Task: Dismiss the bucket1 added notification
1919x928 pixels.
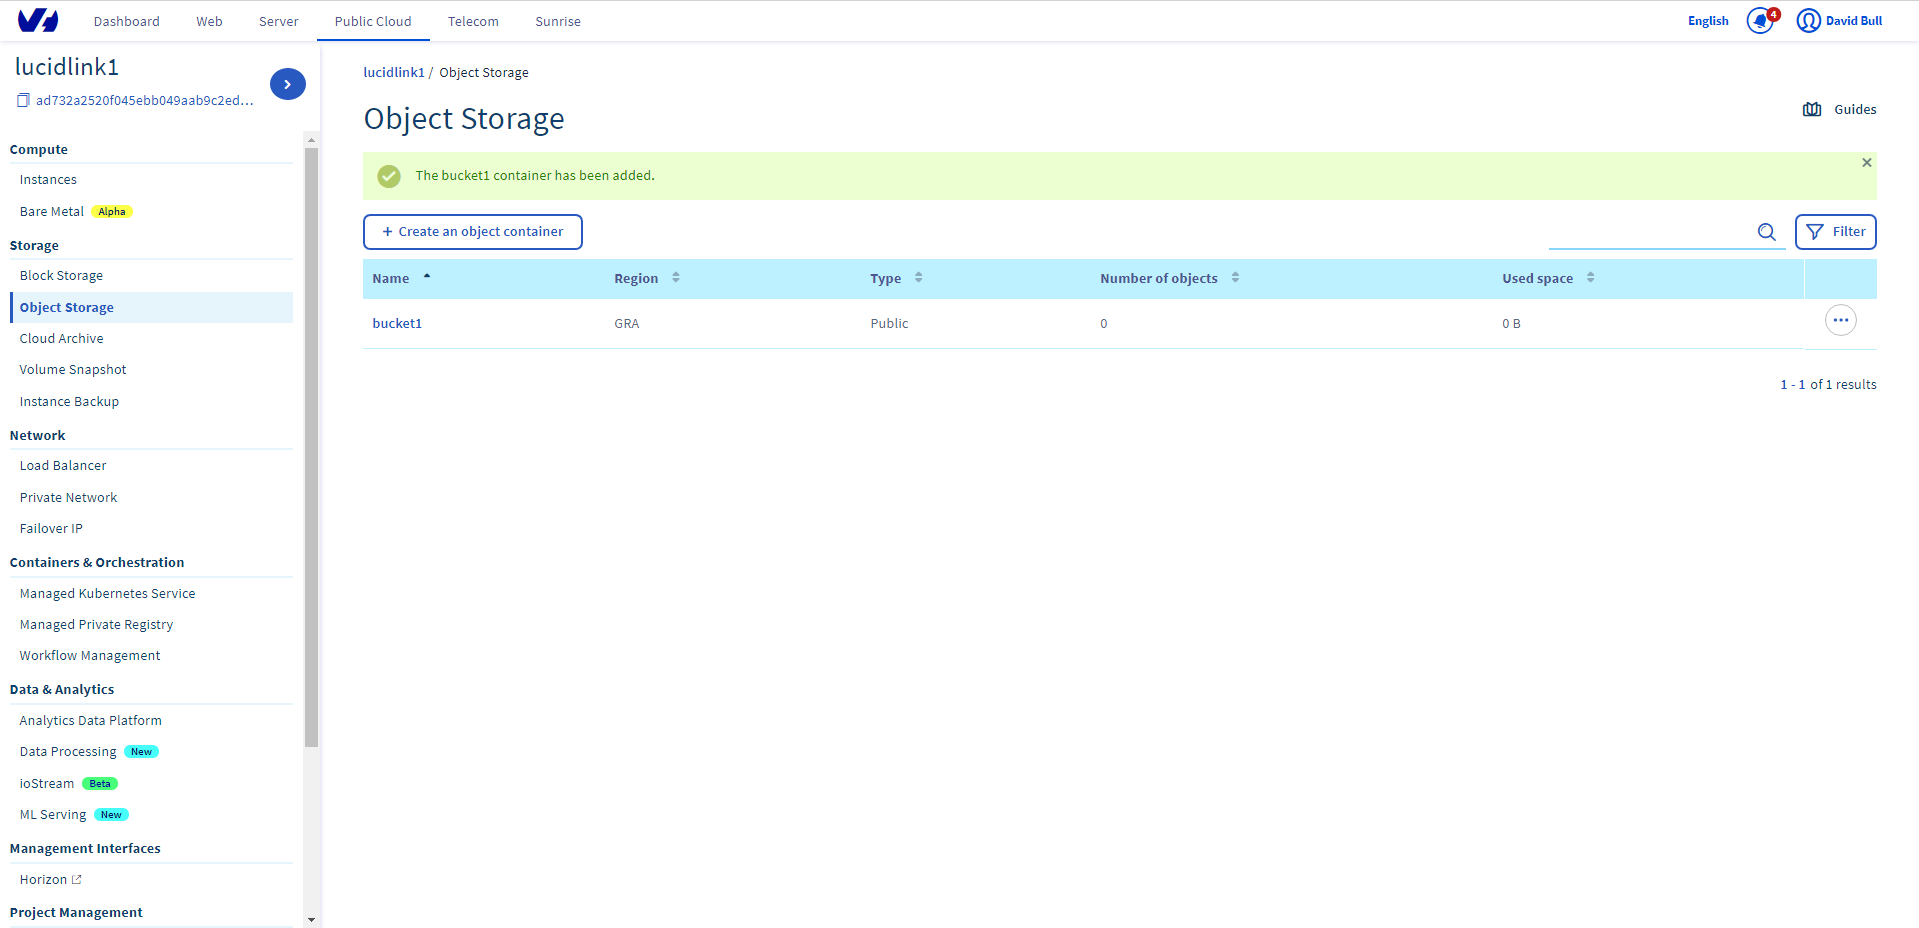Action: coord(1866,162)
